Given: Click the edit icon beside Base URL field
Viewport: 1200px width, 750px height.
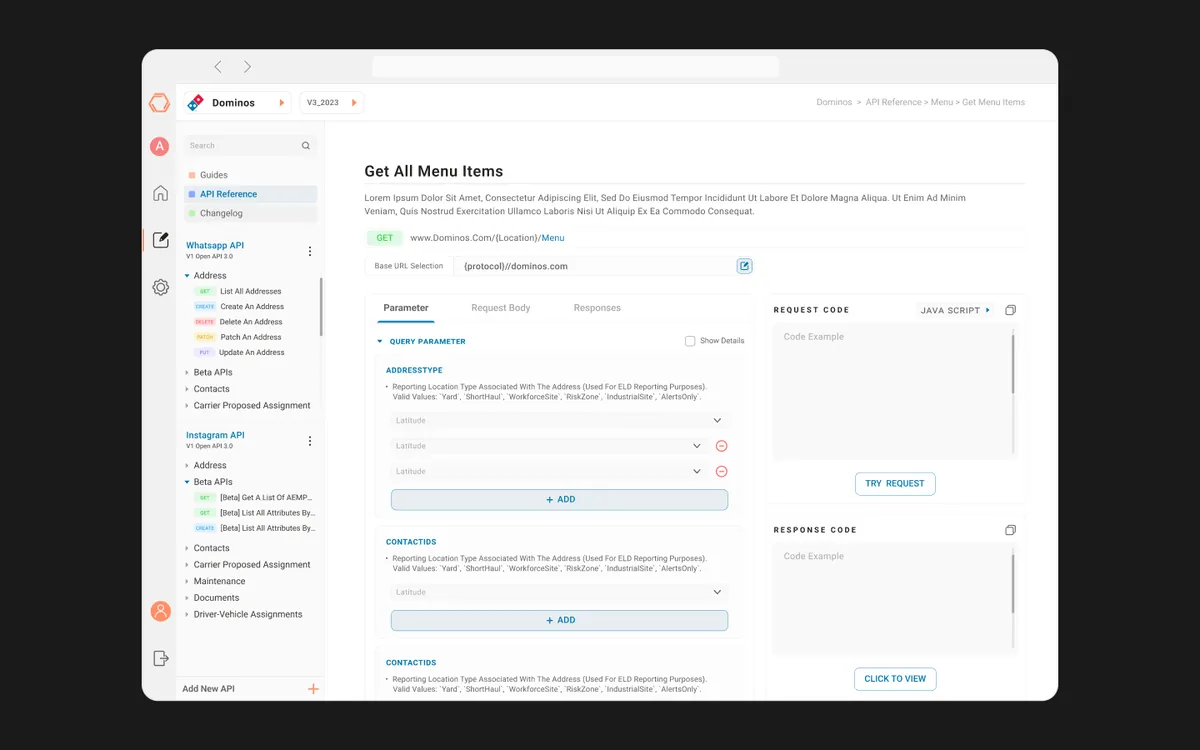Looking at the screenshot, I should click(745, 266).
